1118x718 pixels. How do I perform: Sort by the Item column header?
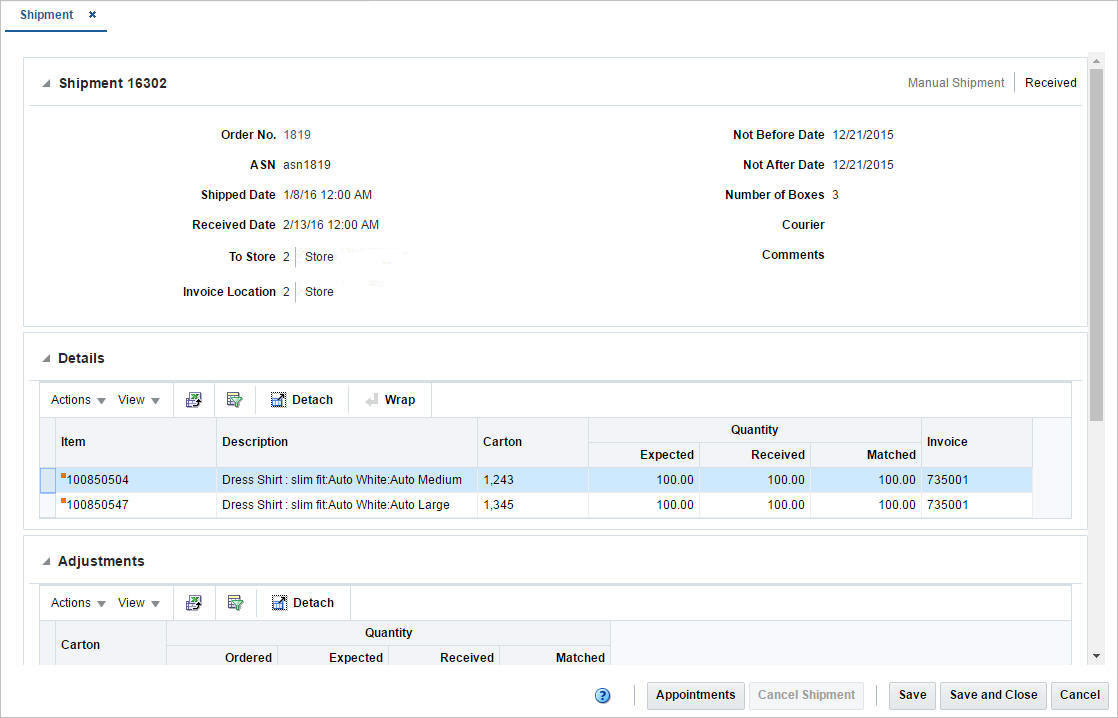click(135, 442)
